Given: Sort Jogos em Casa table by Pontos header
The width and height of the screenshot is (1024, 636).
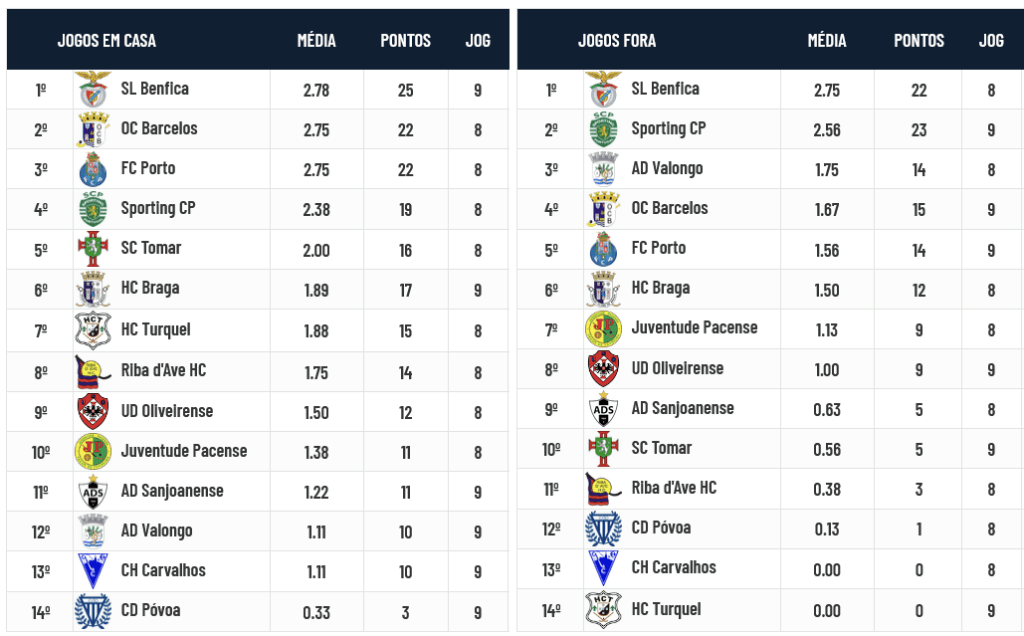Looking at the screenshot, I should [405, 41].
